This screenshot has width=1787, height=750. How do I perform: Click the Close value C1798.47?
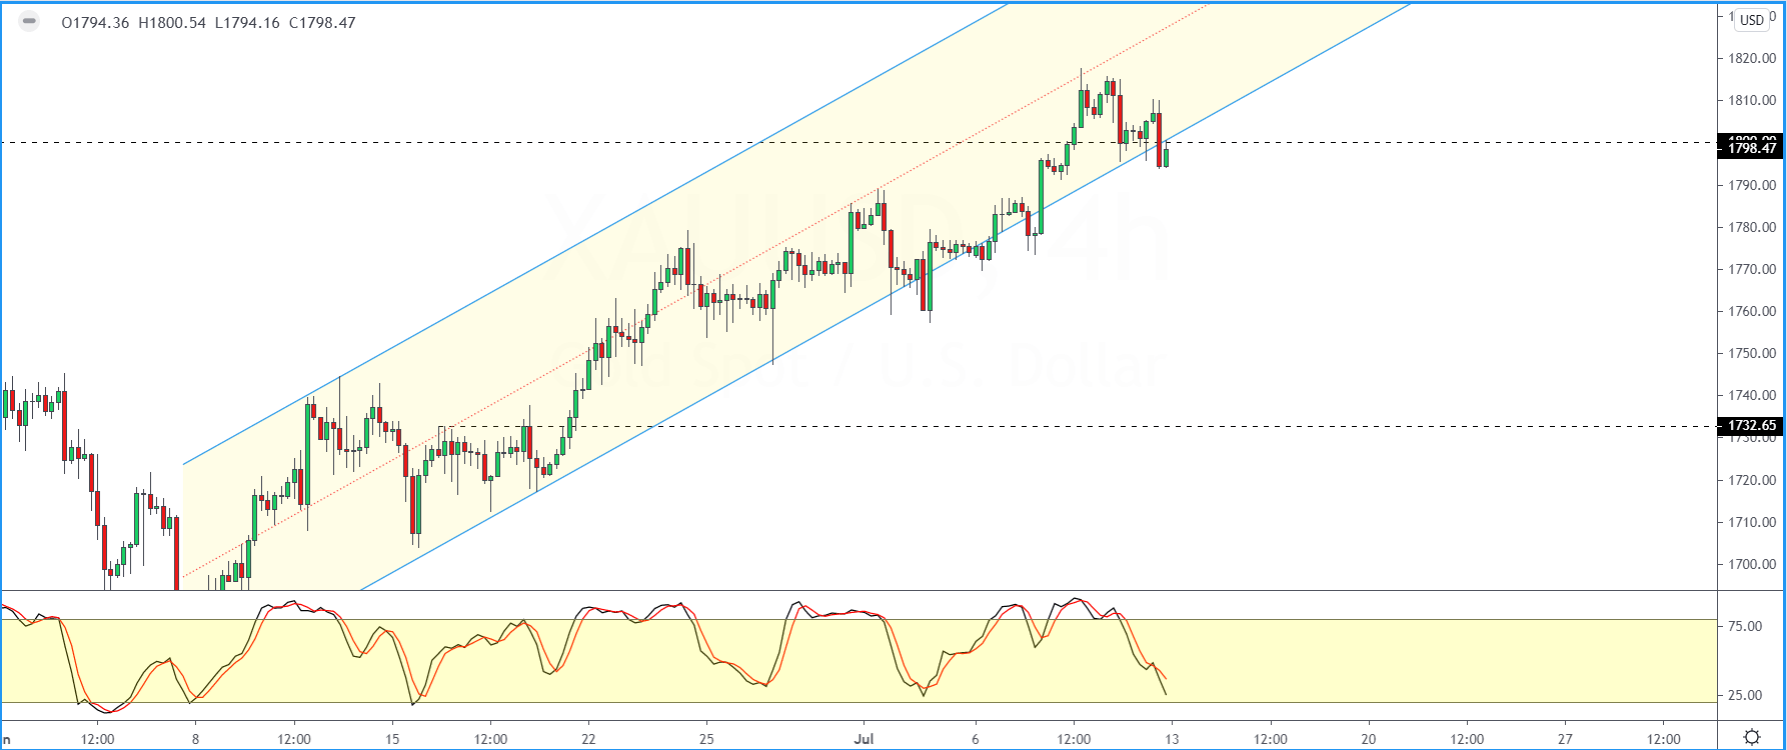pyautogui.click(x=322, y=23)
